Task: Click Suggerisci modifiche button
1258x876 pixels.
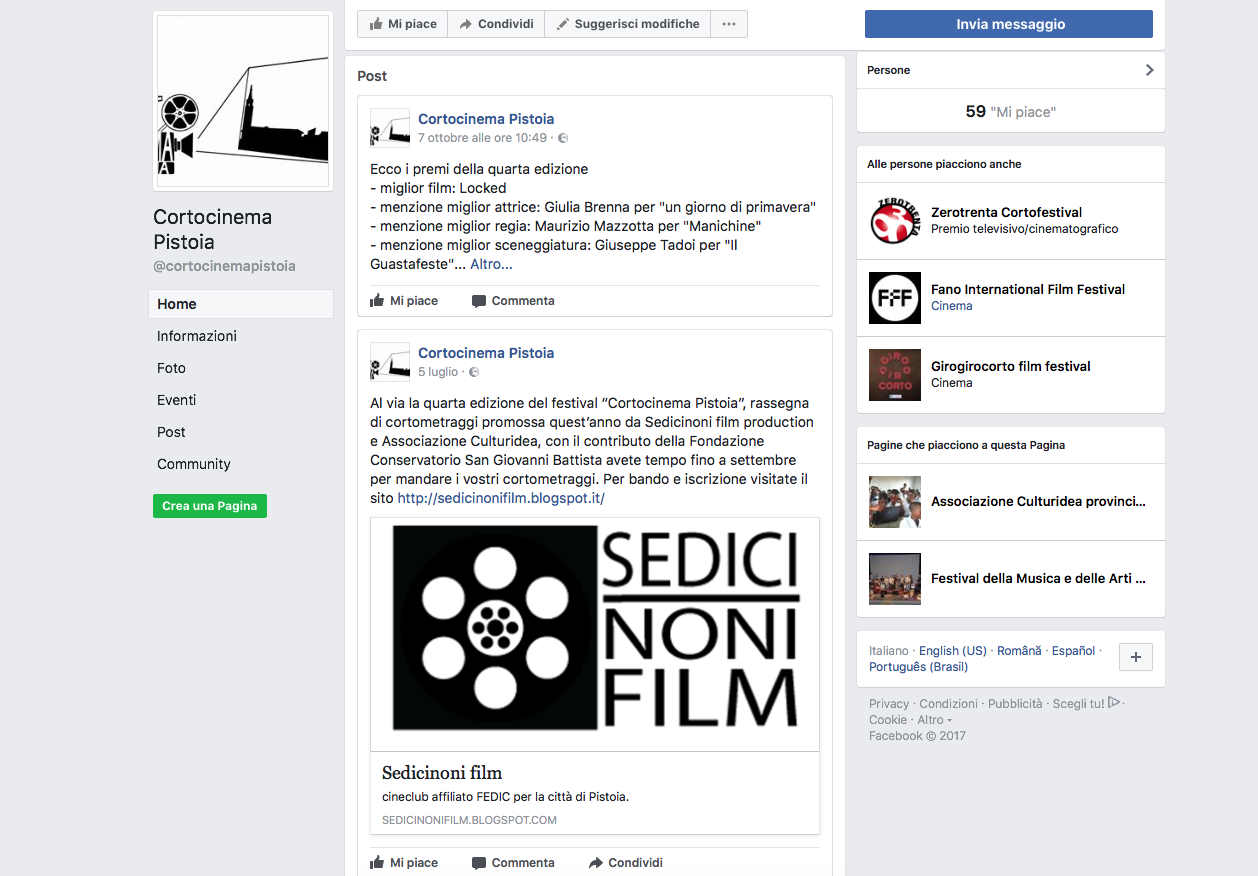Action: coord(628,24)
